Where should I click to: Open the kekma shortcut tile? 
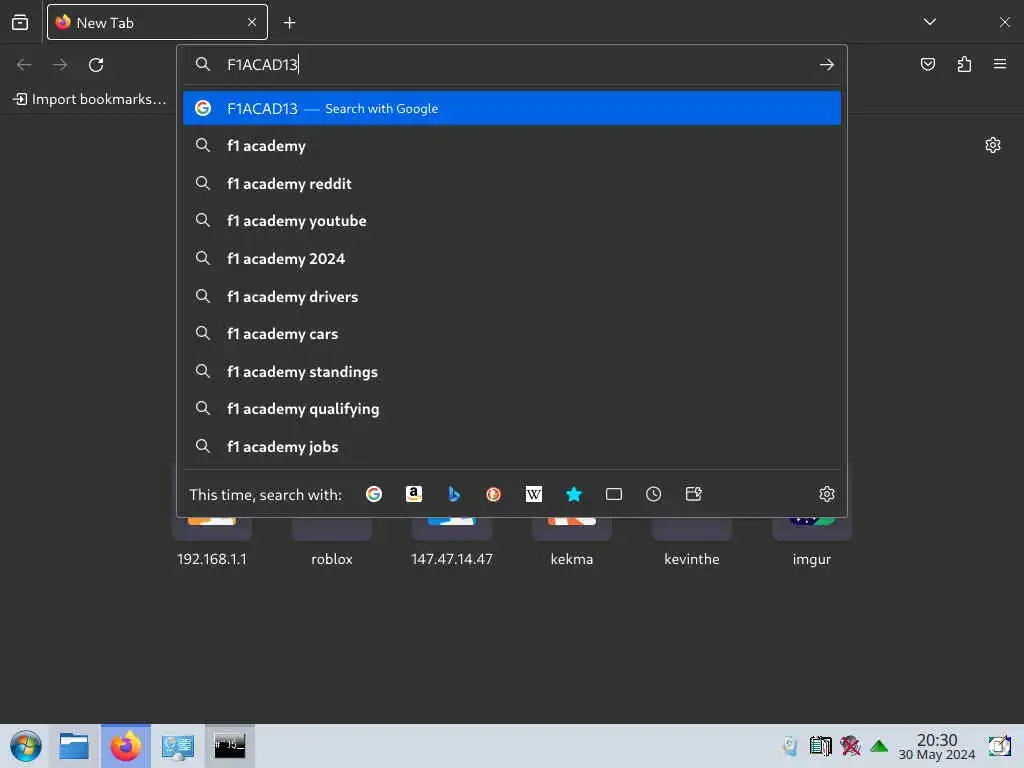tap(572, 541)
